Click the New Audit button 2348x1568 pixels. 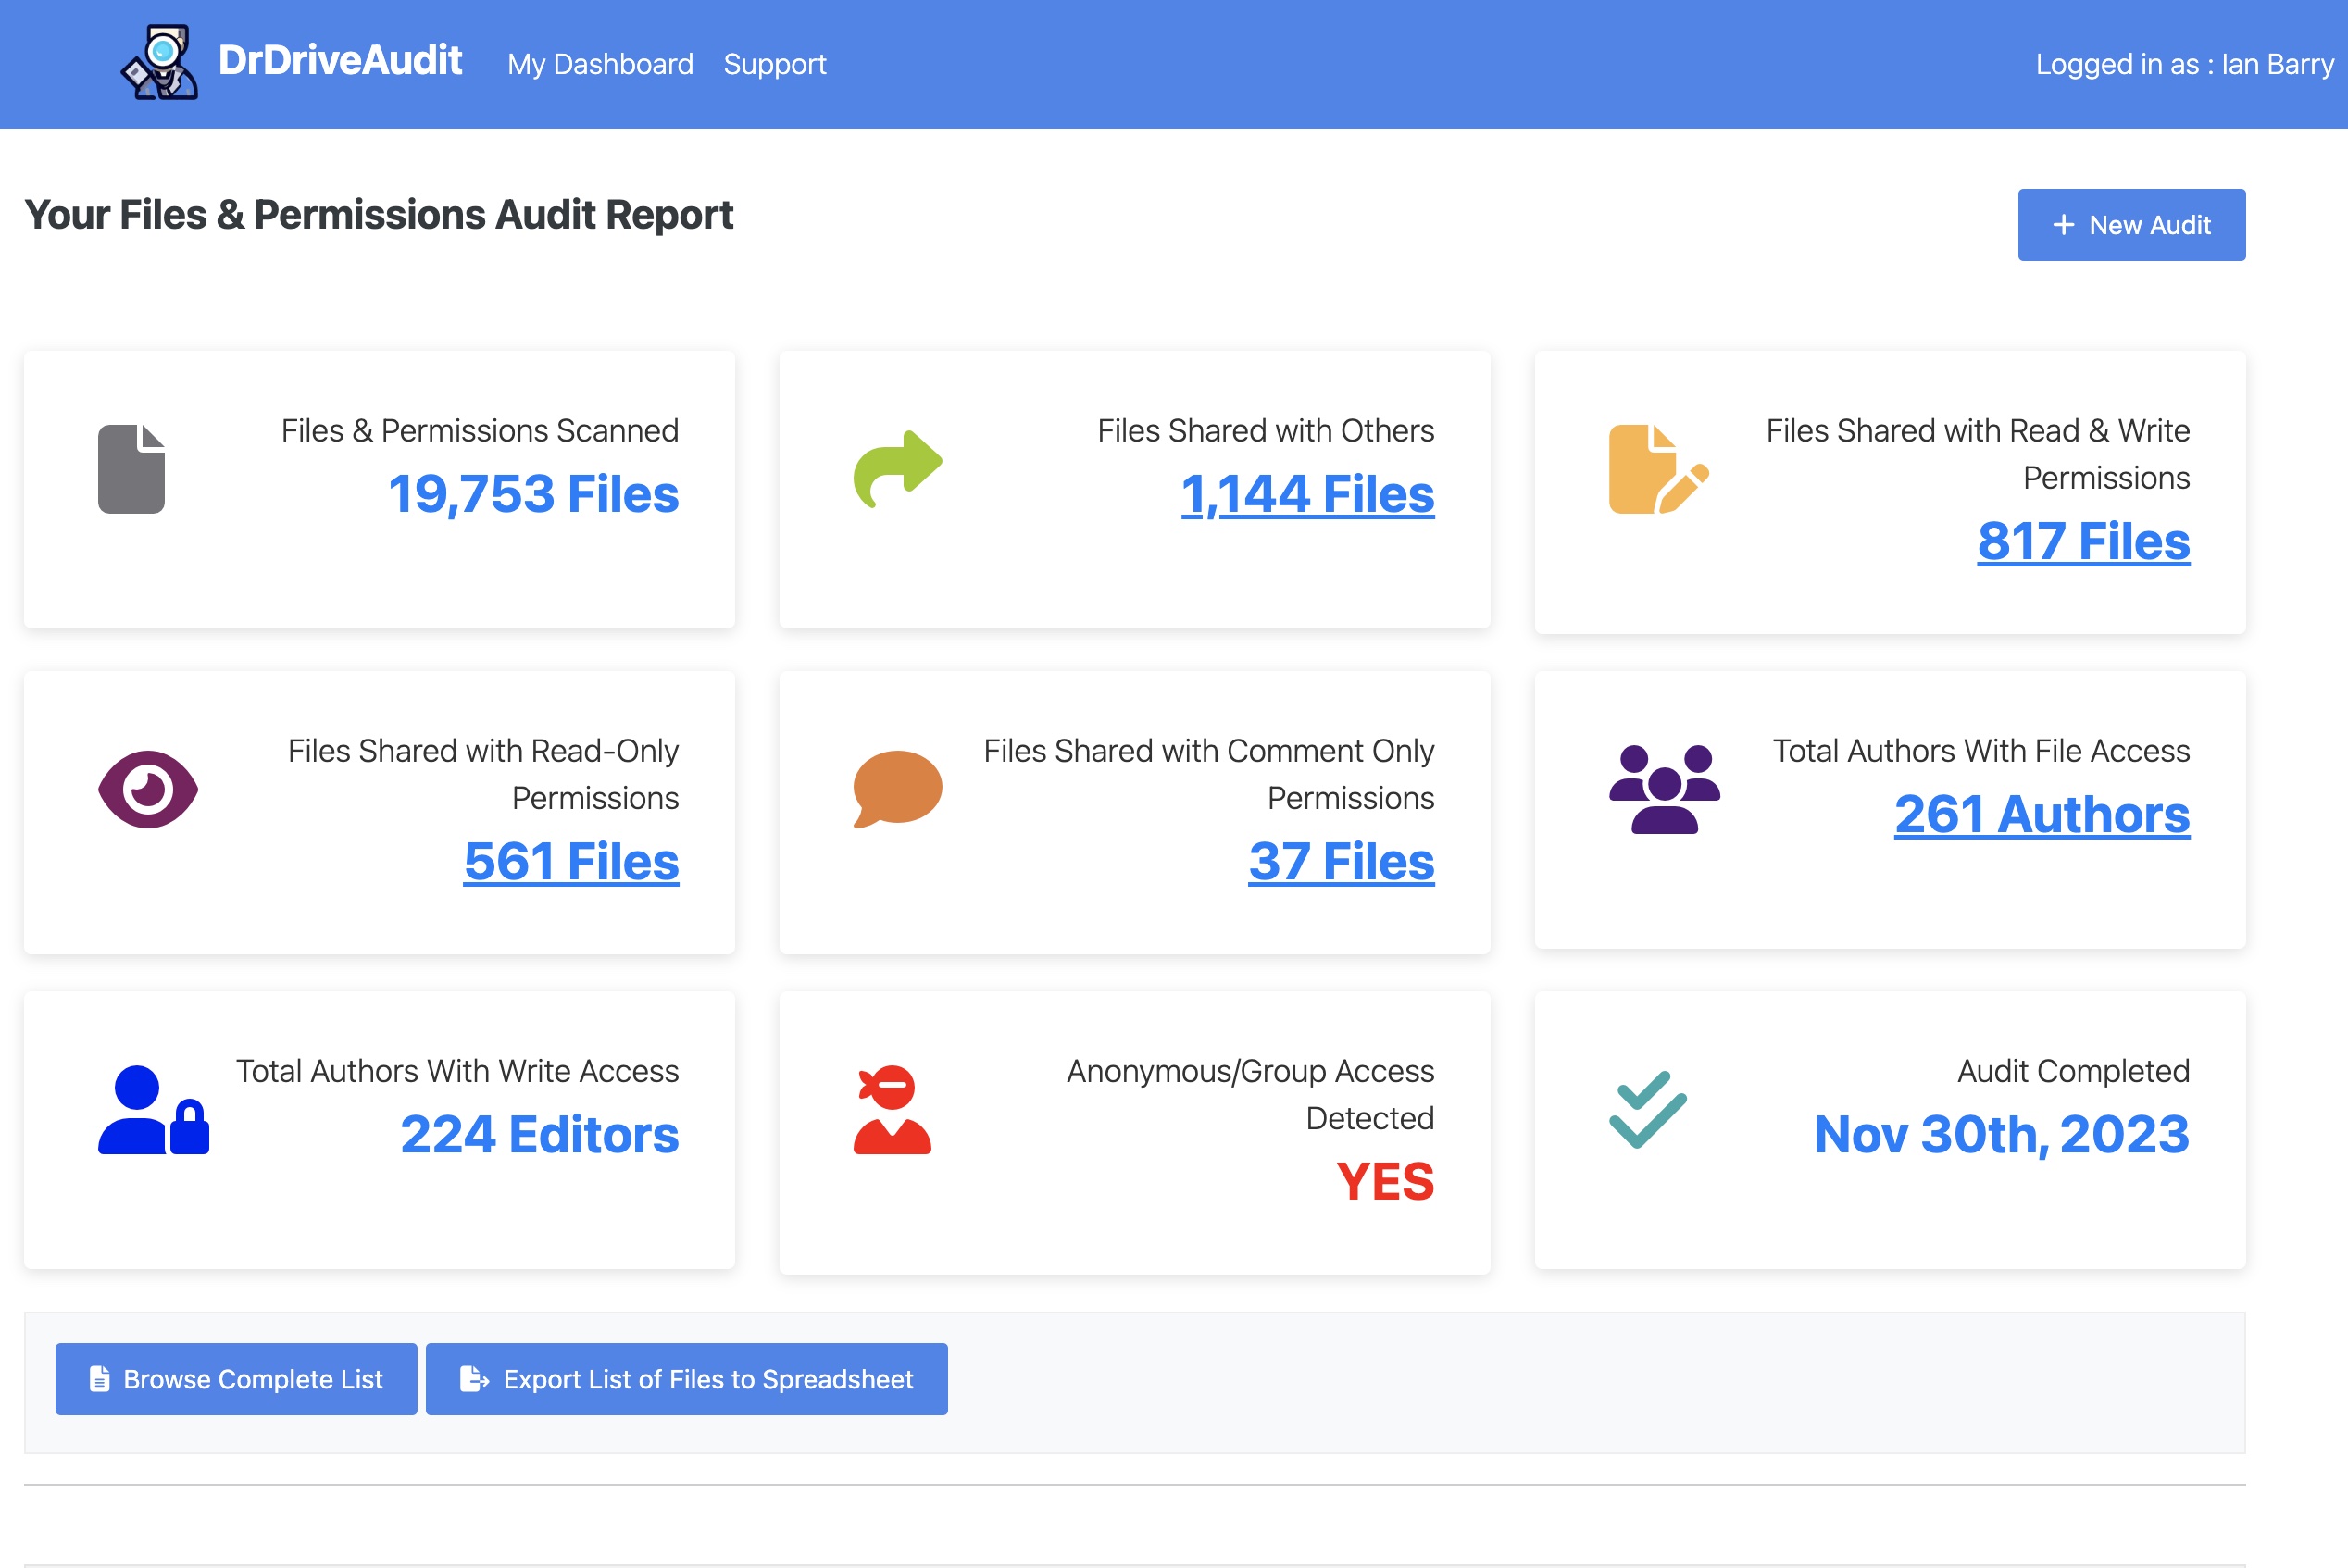[x=2131, y=224]
